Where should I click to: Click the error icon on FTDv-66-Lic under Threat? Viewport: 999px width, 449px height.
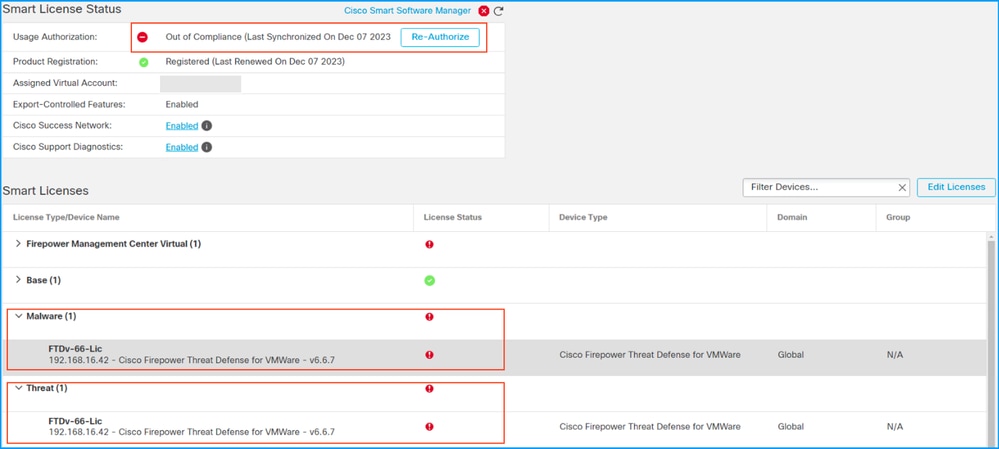(x=429, y=427)
